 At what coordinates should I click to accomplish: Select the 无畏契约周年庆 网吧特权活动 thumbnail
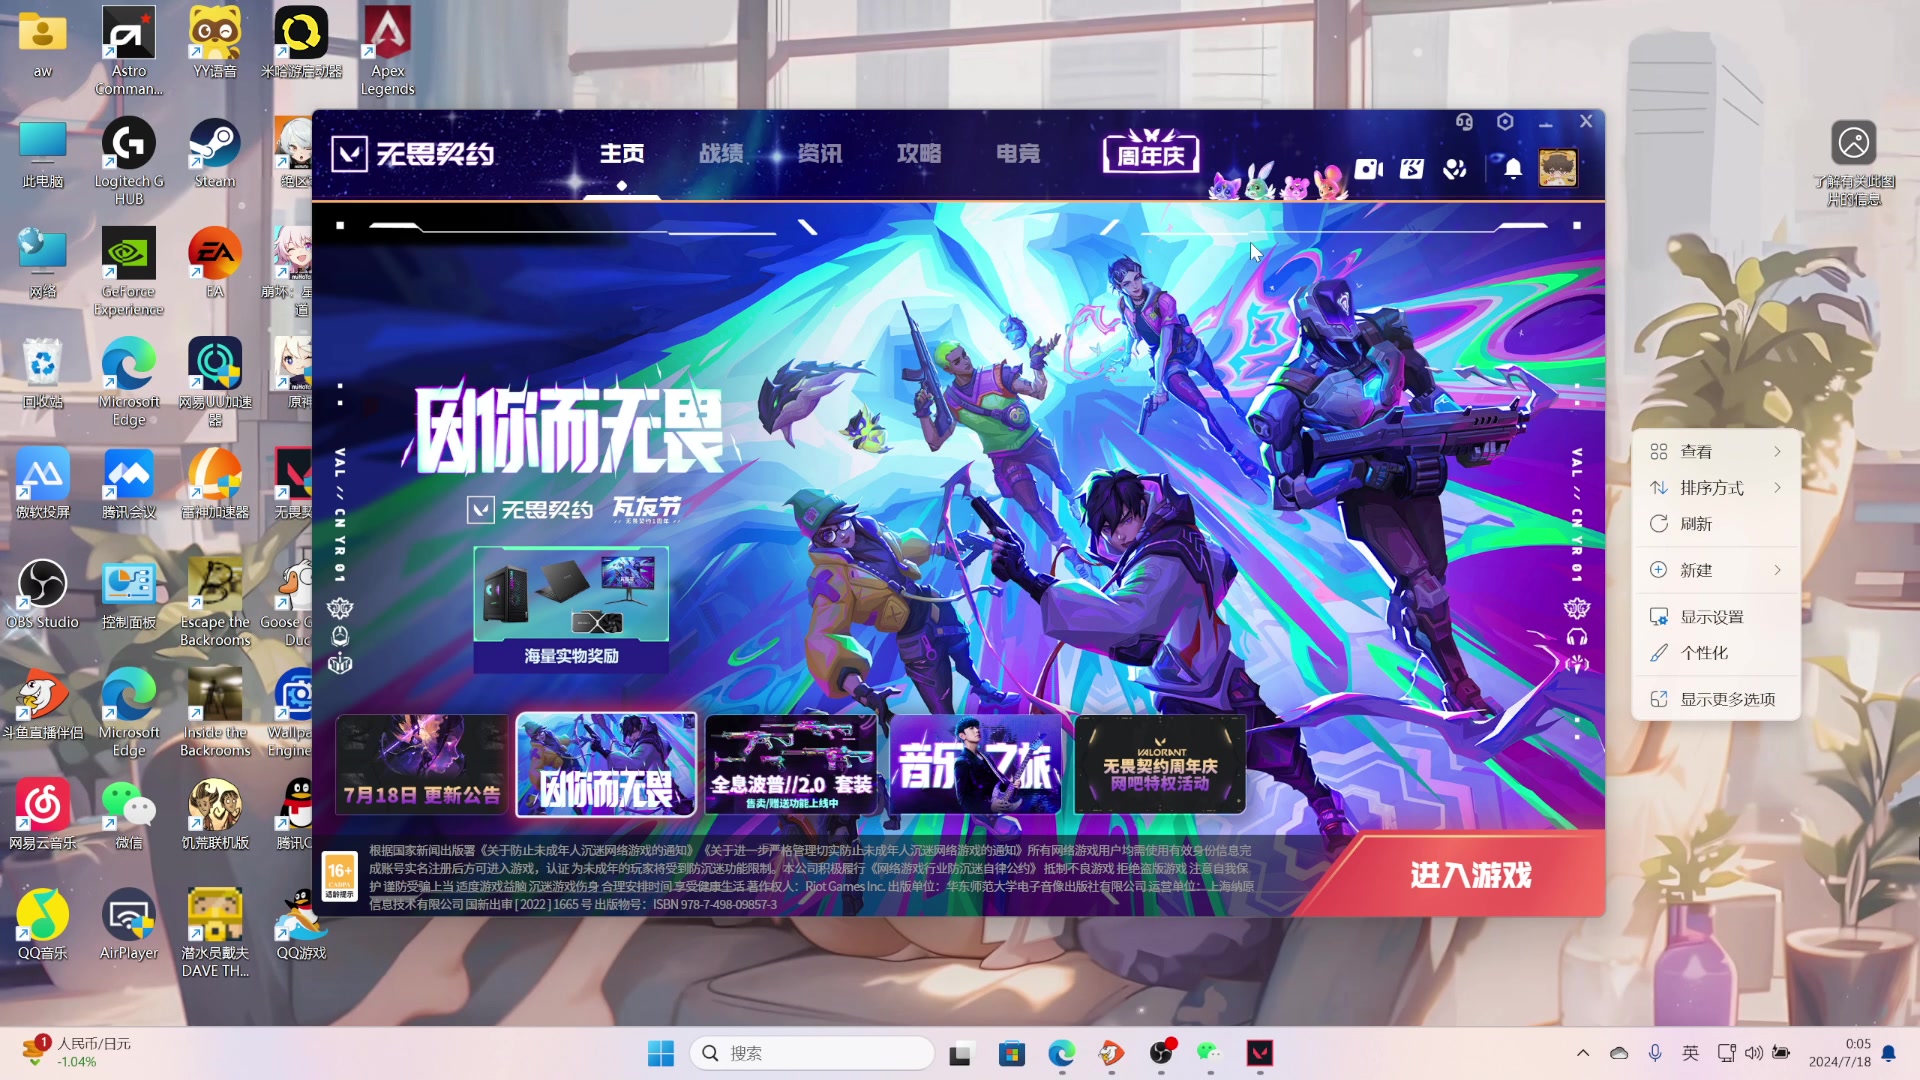pyautogui.click(x=1160, y=764)
